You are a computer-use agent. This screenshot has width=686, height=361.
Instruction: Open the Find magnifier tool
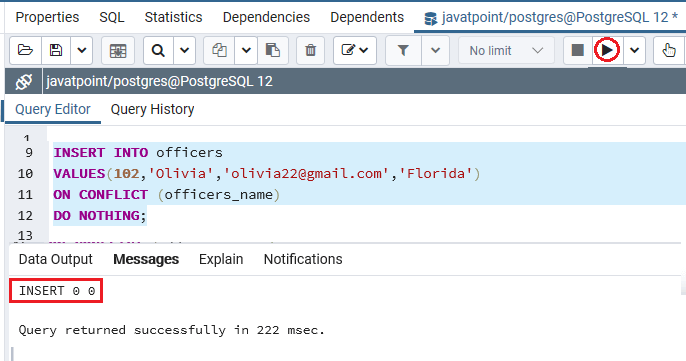(x=158, y=50)
